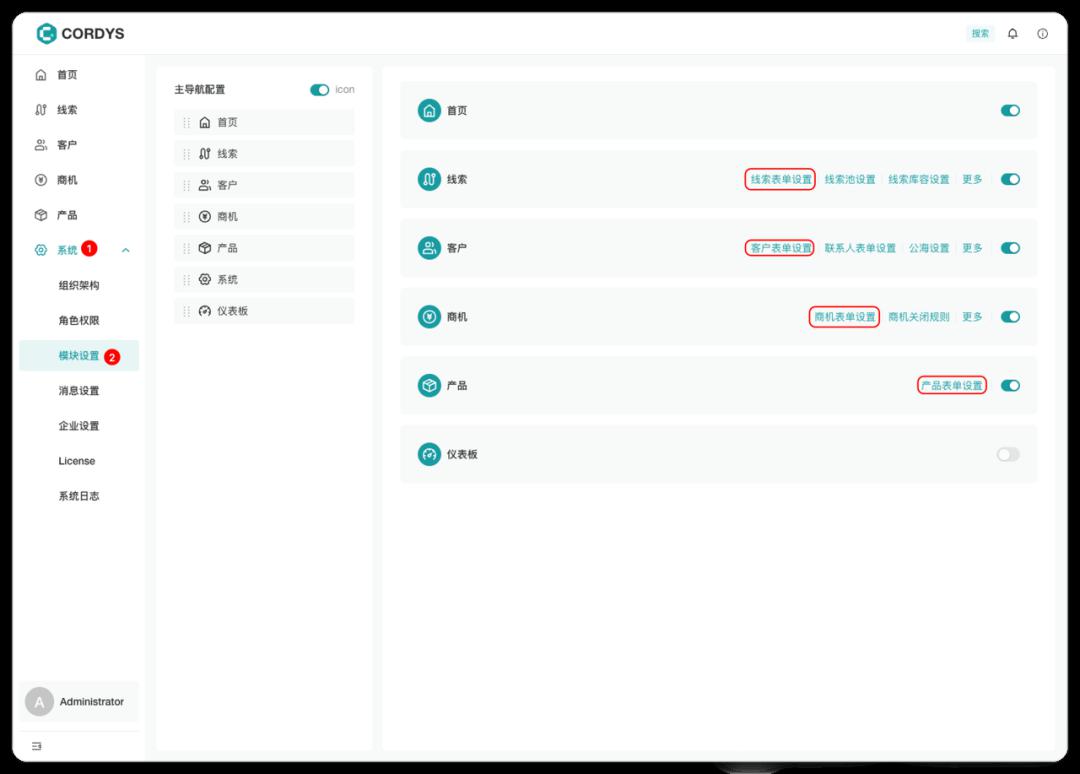Click the round 仪表板 dashboard module icon

429,454
